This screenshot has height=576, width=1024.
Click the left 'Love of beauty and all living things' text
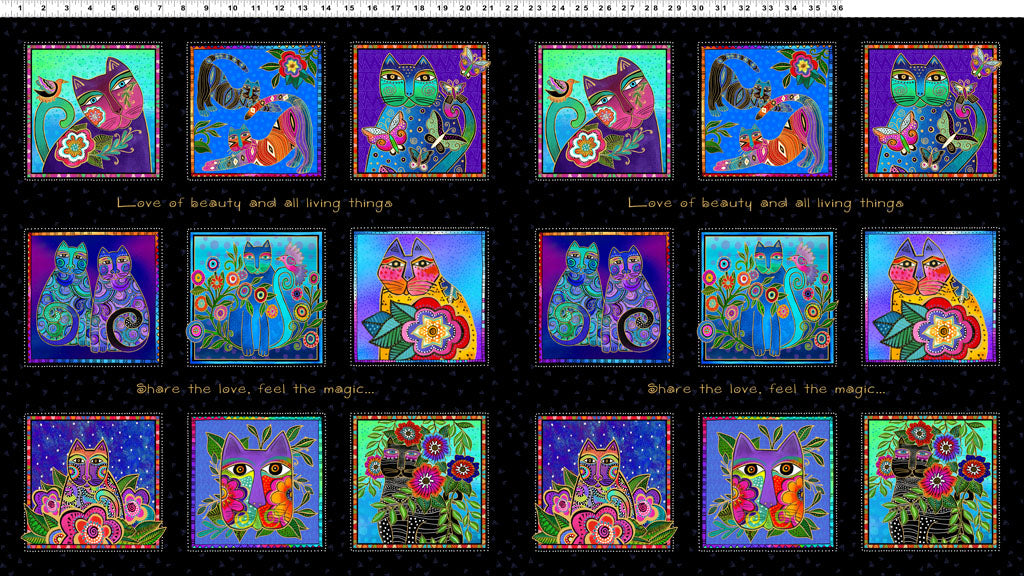(x=255, y=203)
